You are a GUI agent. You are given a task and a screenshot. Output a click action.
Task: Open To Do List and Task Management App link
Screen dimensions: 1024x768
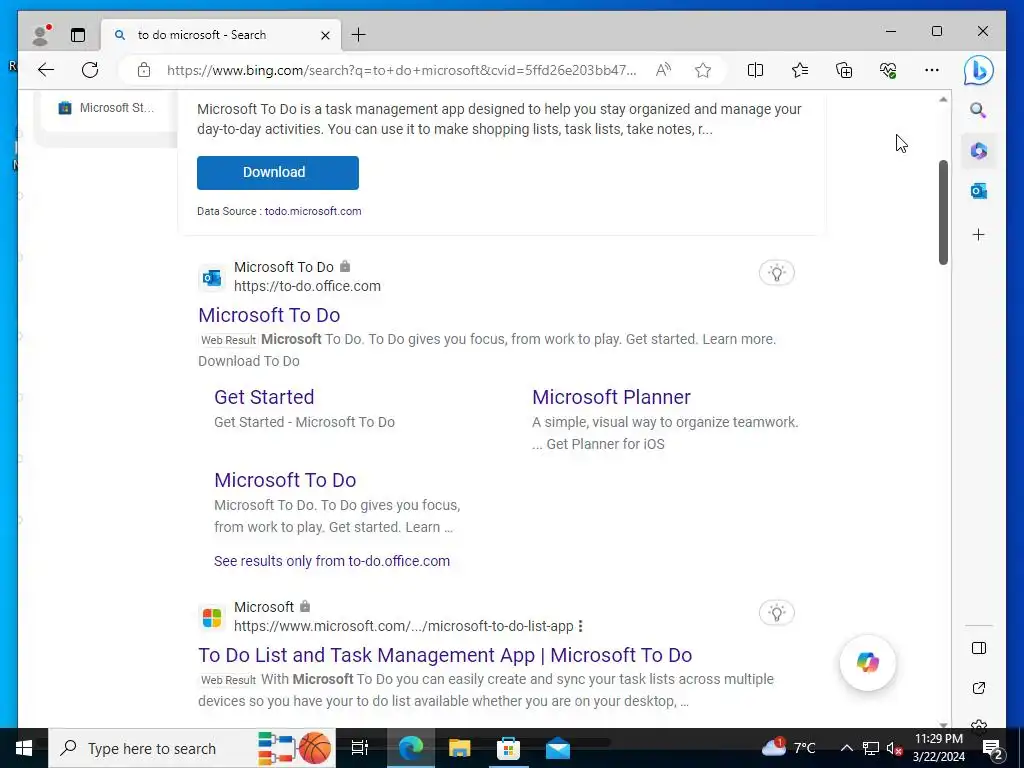(445, 655)
